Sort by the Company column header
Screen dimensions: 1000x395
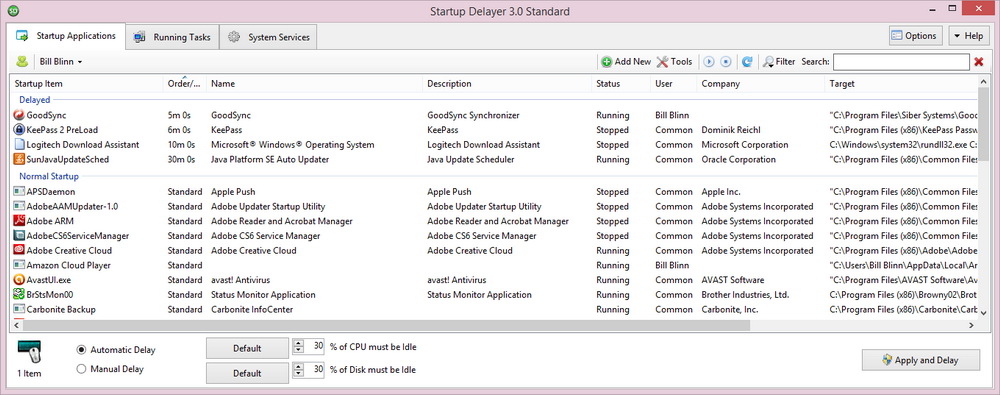(760, 84)
